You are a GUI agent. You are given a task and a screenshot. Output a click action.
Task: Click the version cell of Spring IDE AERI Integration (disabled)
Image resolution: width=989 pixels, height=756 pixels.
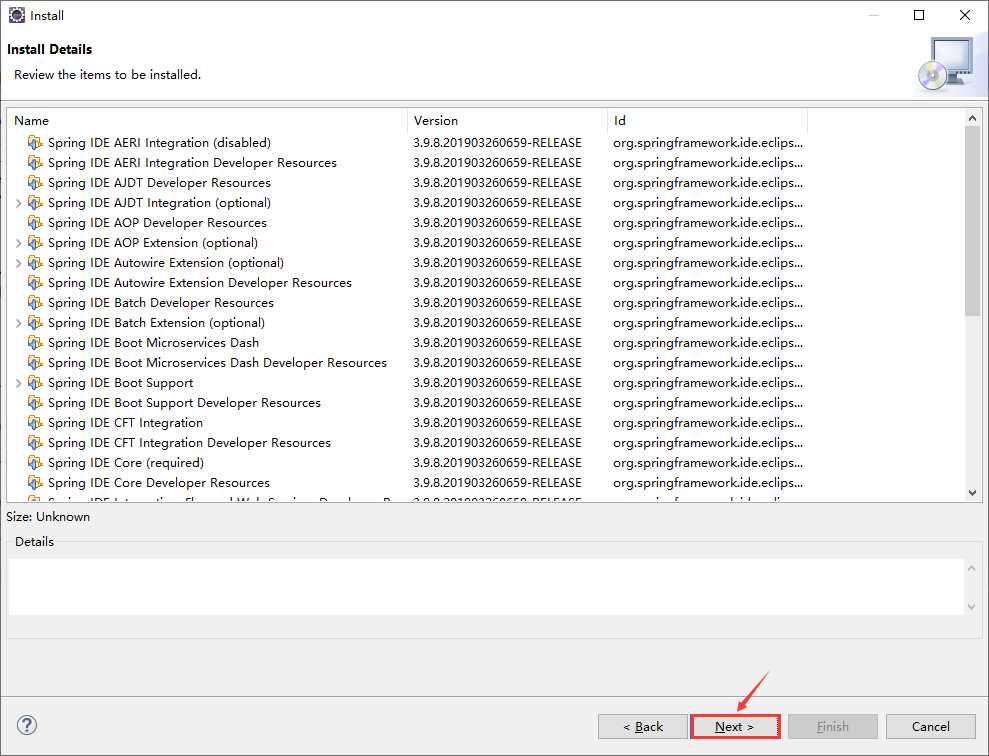(498, 142)
